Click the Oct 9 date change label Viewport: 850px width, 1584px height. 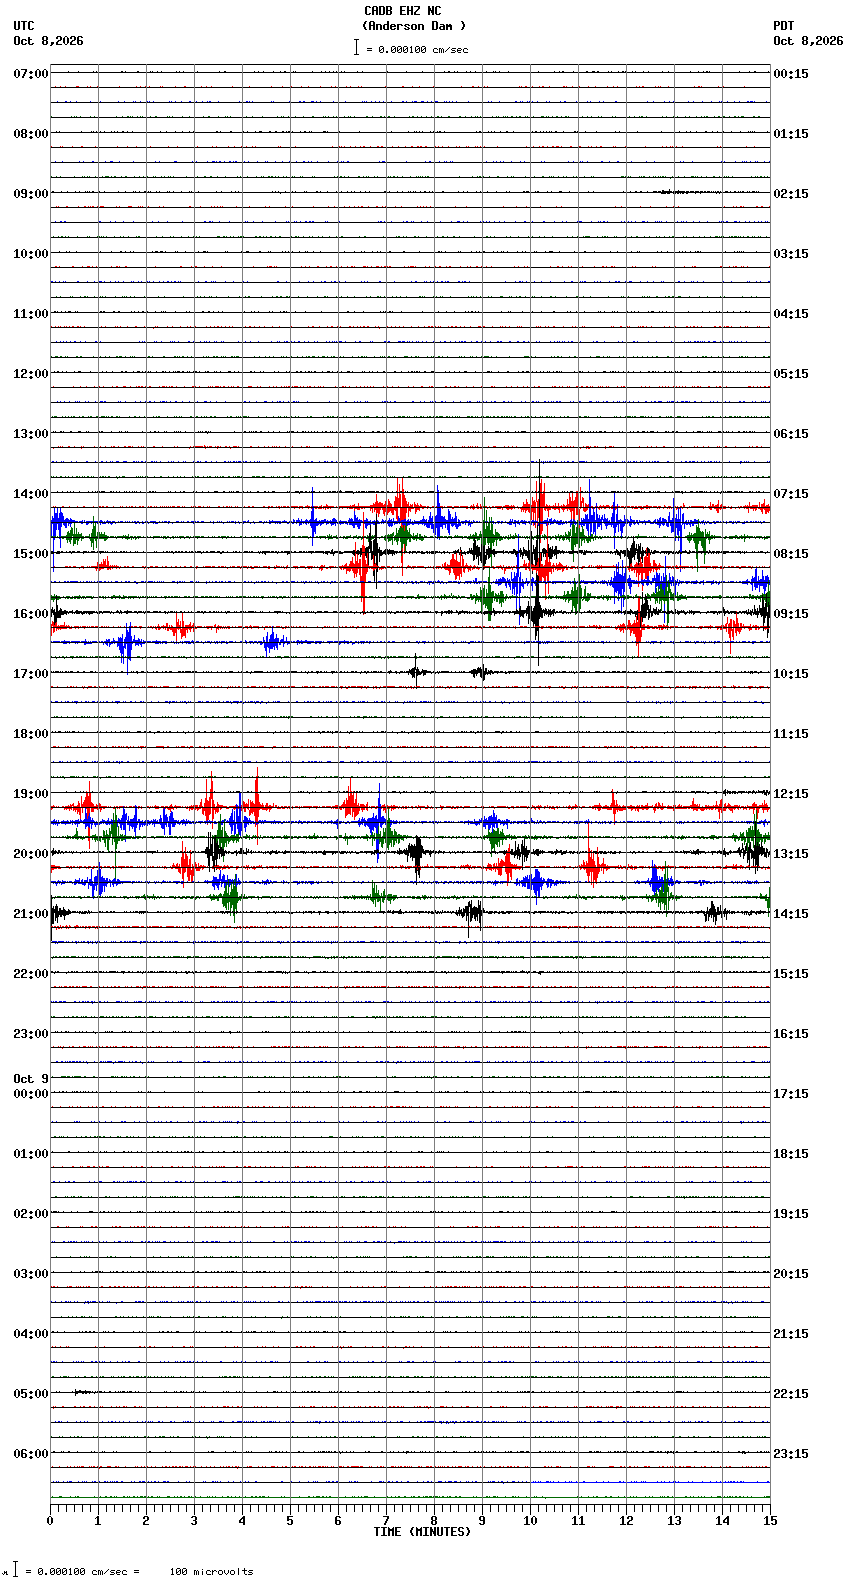coord(31,1079)
